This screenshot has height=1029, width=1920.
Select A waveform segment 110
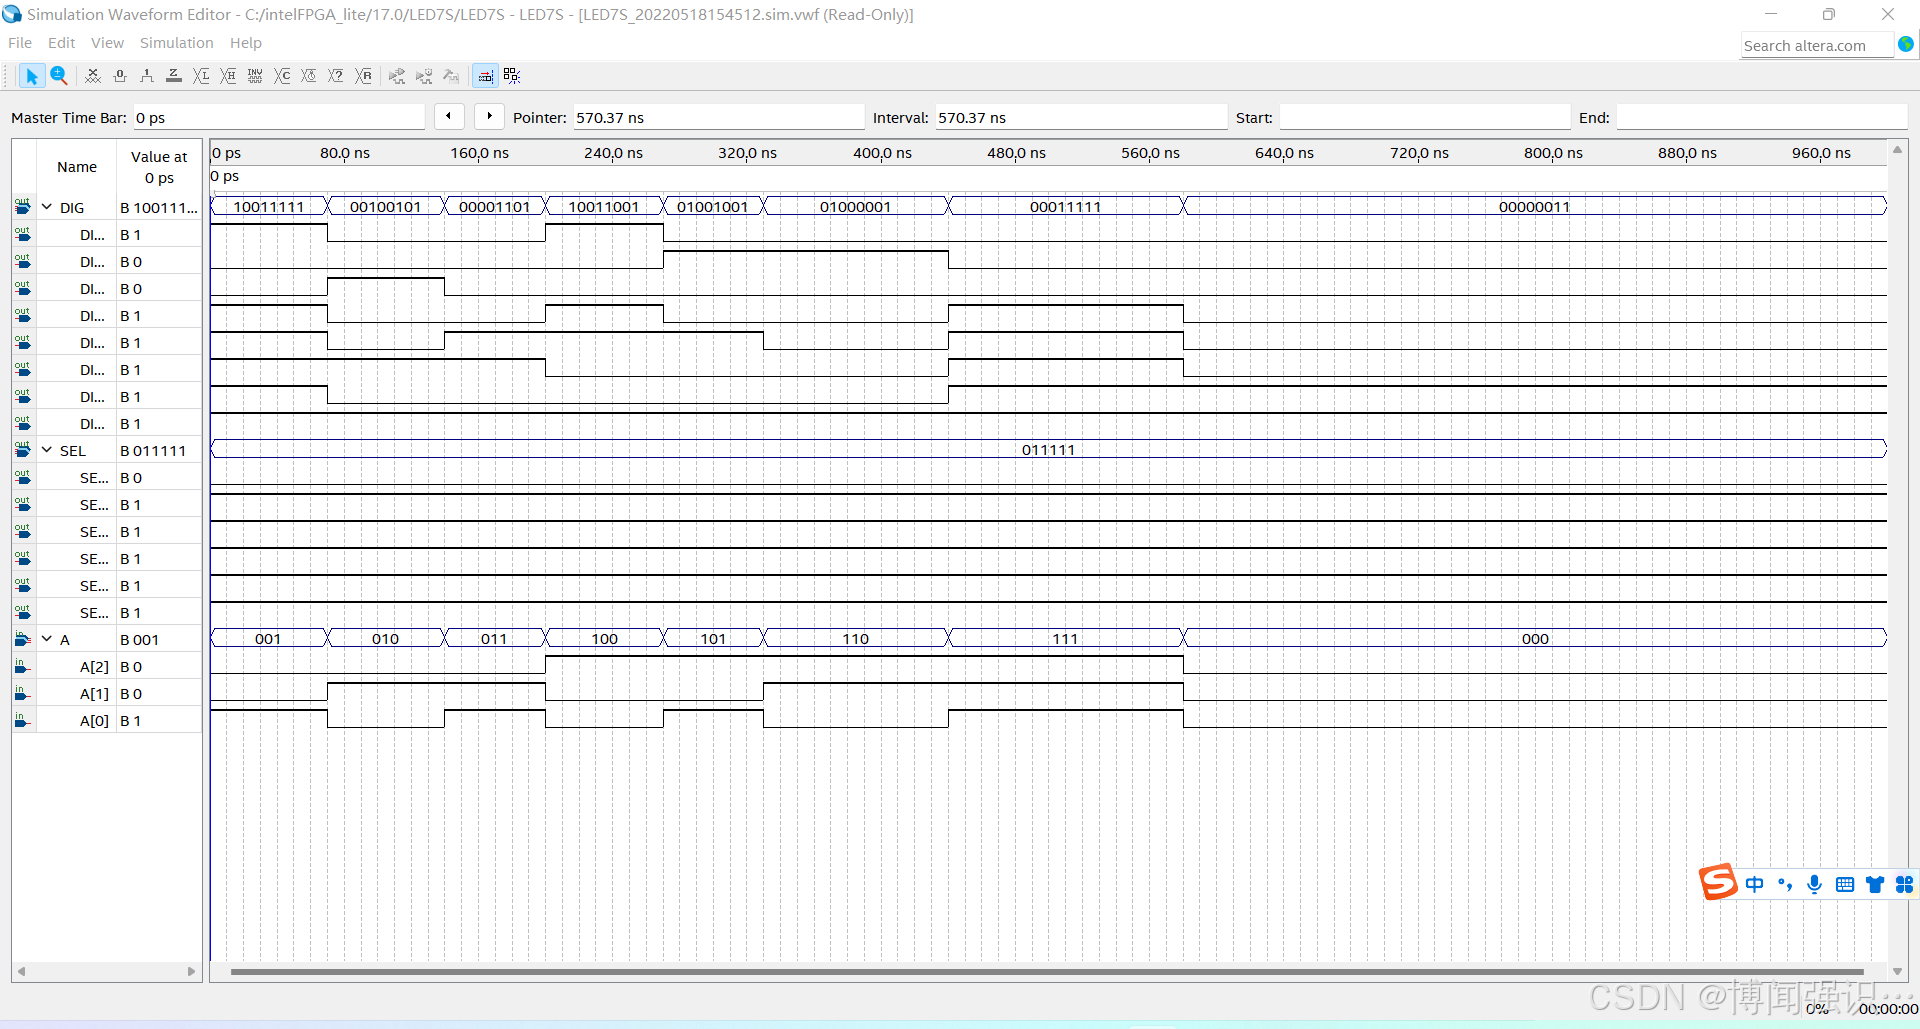tap(856, 639)
